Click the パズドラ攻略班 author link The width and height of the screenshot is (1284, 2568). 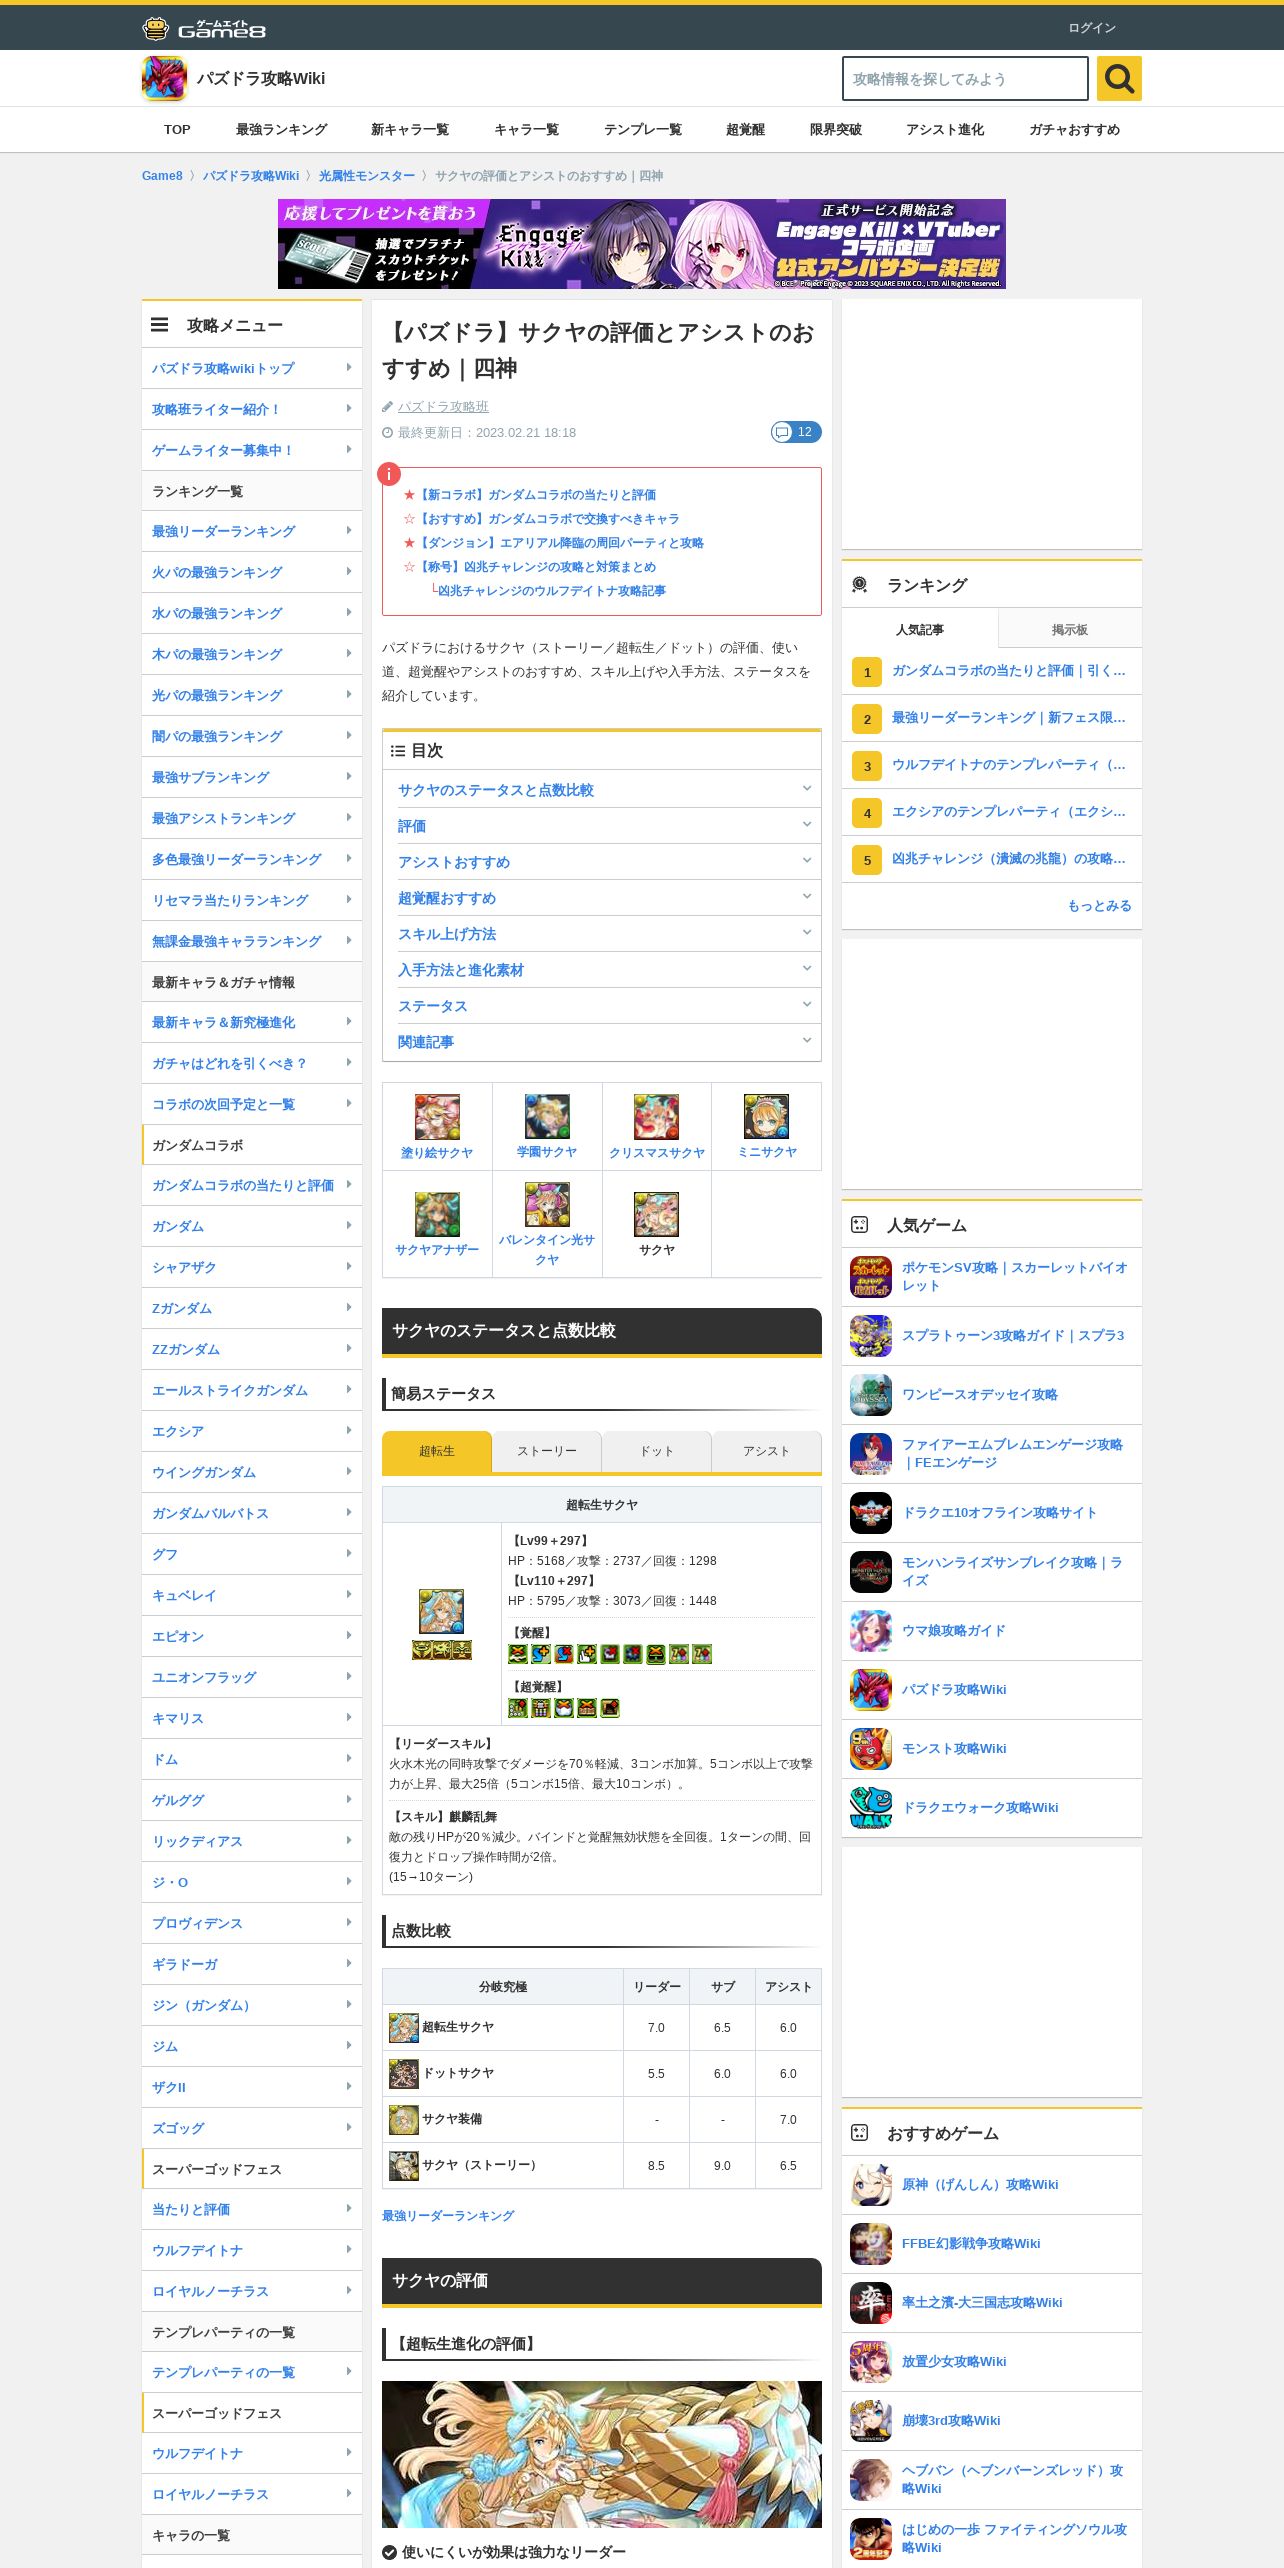tap(443, 407)
